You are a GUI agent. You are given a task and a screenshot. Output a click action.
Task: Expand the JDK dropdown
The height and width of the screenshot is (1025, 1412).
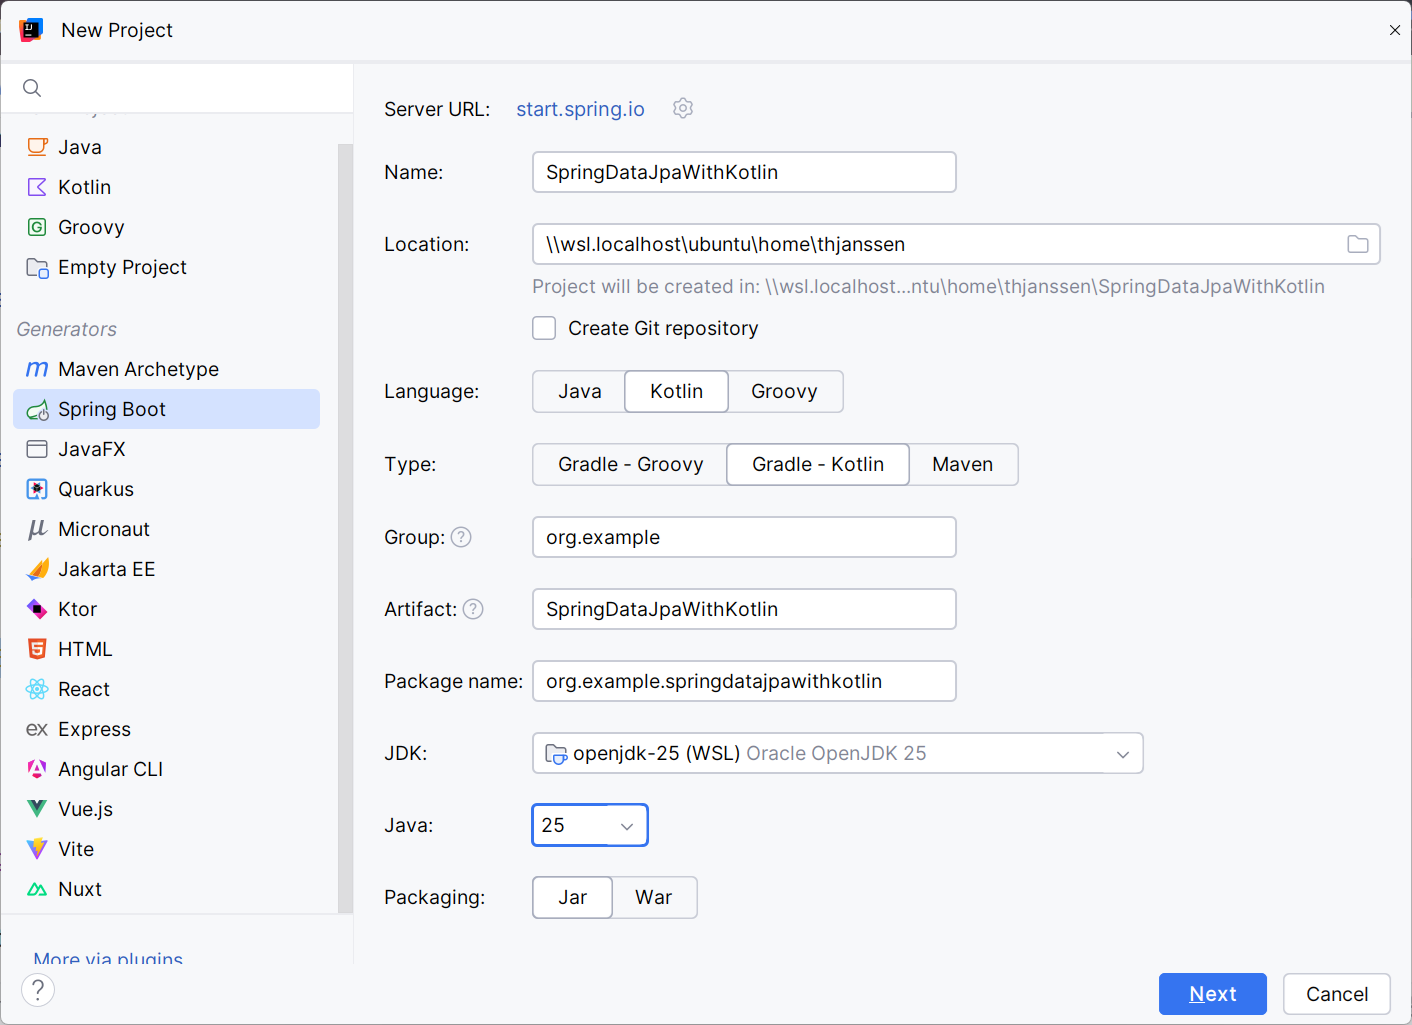(1122, 754)
